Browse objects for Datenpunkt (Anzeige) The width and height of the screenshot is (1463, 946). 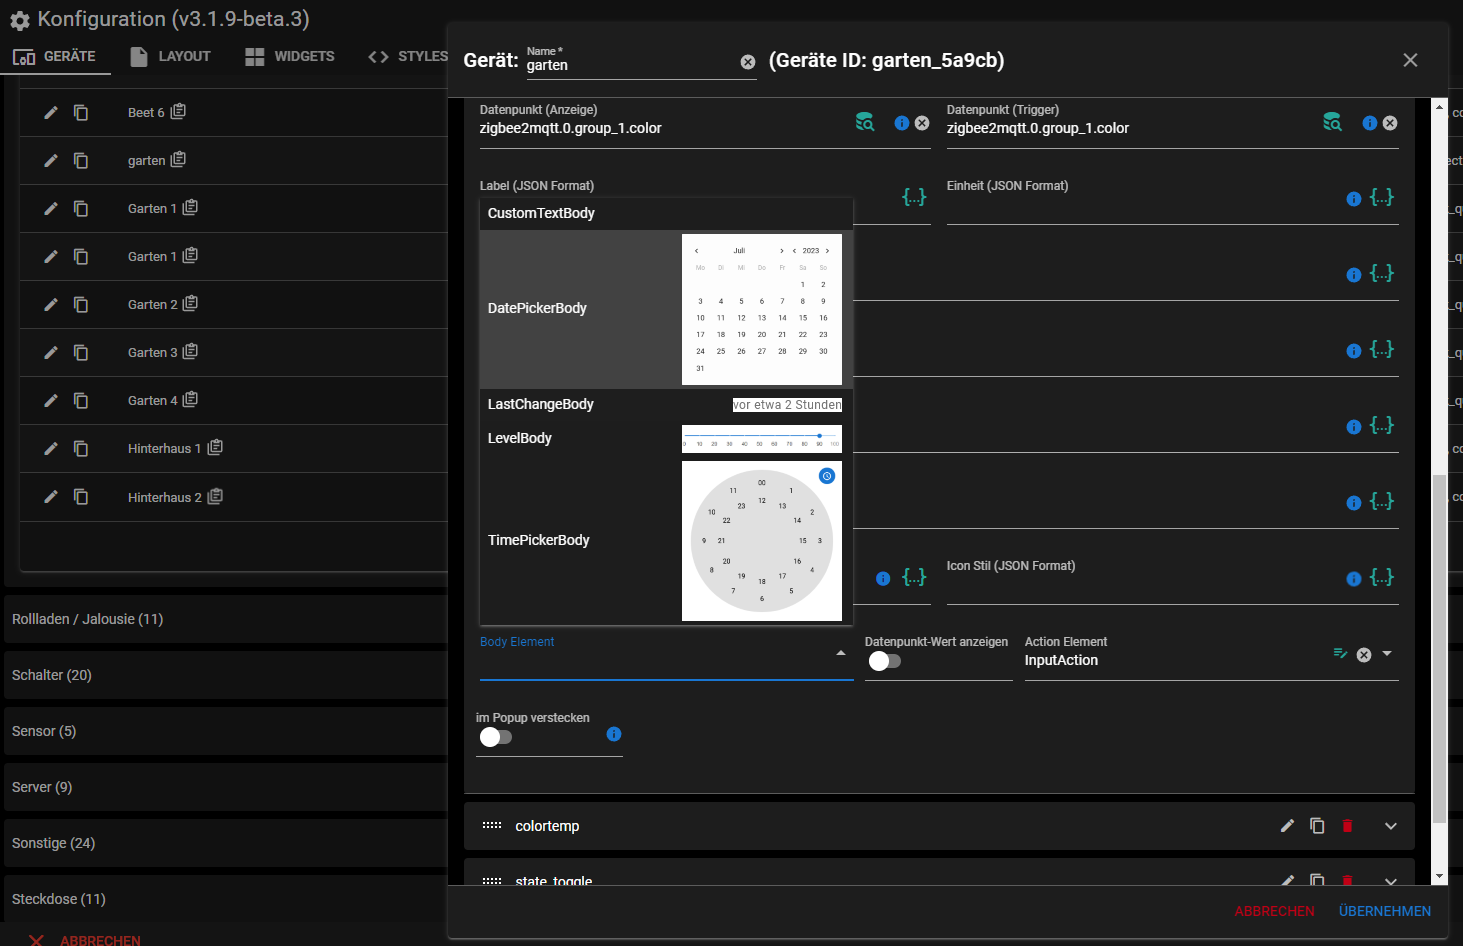click(865, 122)
